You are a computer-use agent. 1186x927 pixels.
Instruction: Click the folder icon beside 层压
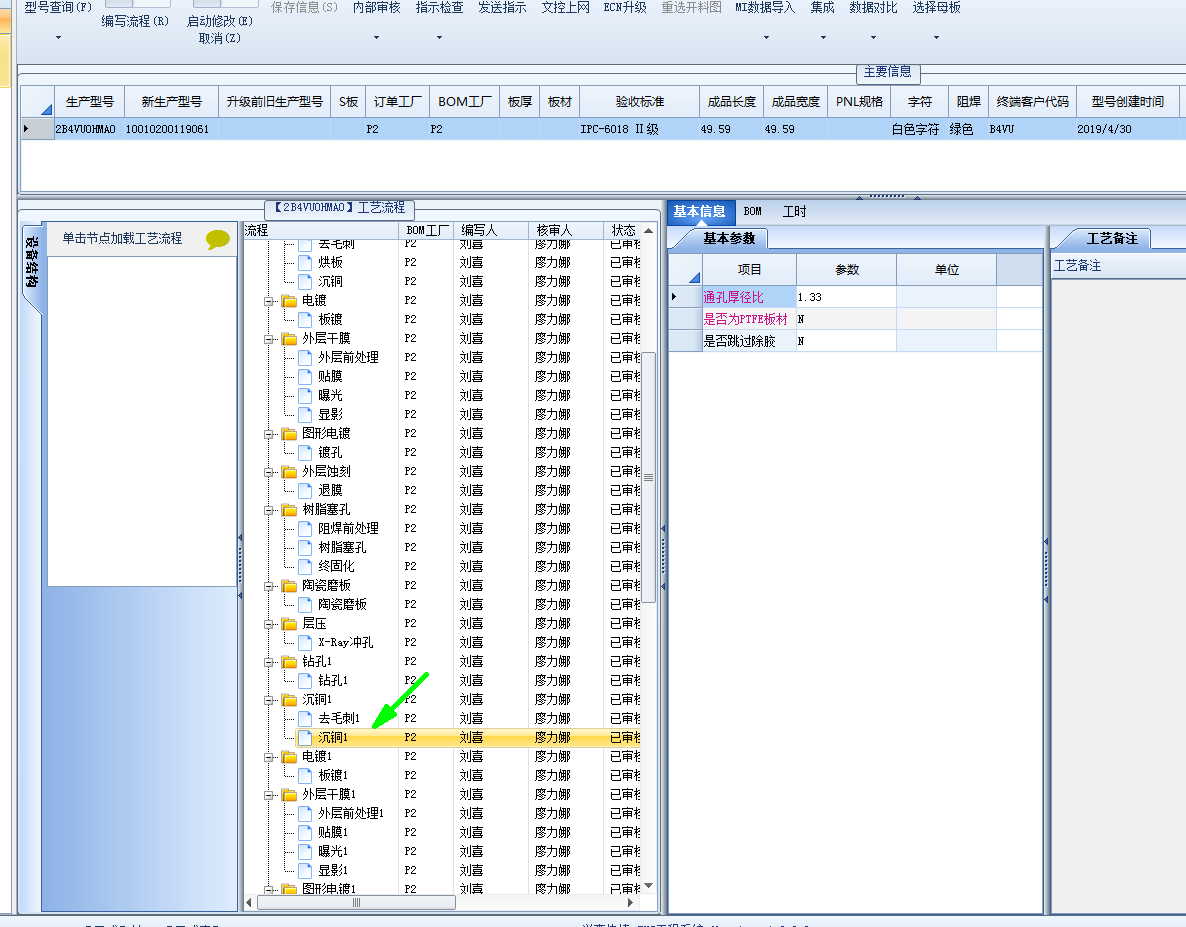(x=289, y=624)
